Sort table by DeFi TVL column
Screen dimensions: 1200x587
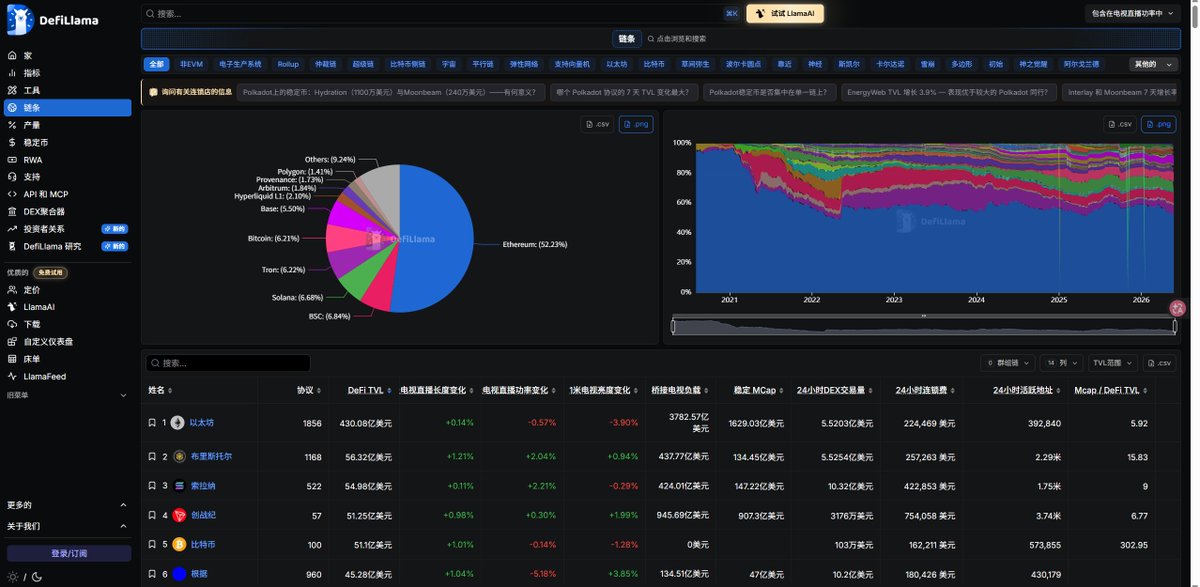click(x=369, y=390)
